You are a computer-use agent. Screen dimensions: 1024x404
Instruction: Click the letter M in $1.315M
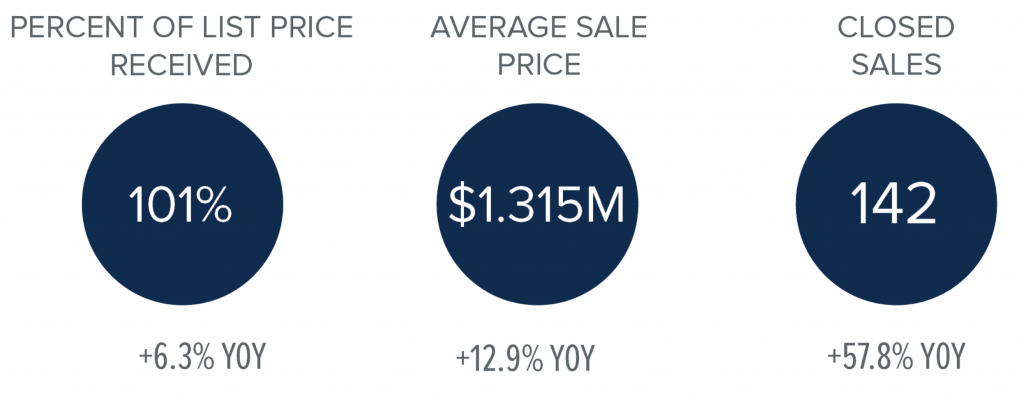[605, 205]
